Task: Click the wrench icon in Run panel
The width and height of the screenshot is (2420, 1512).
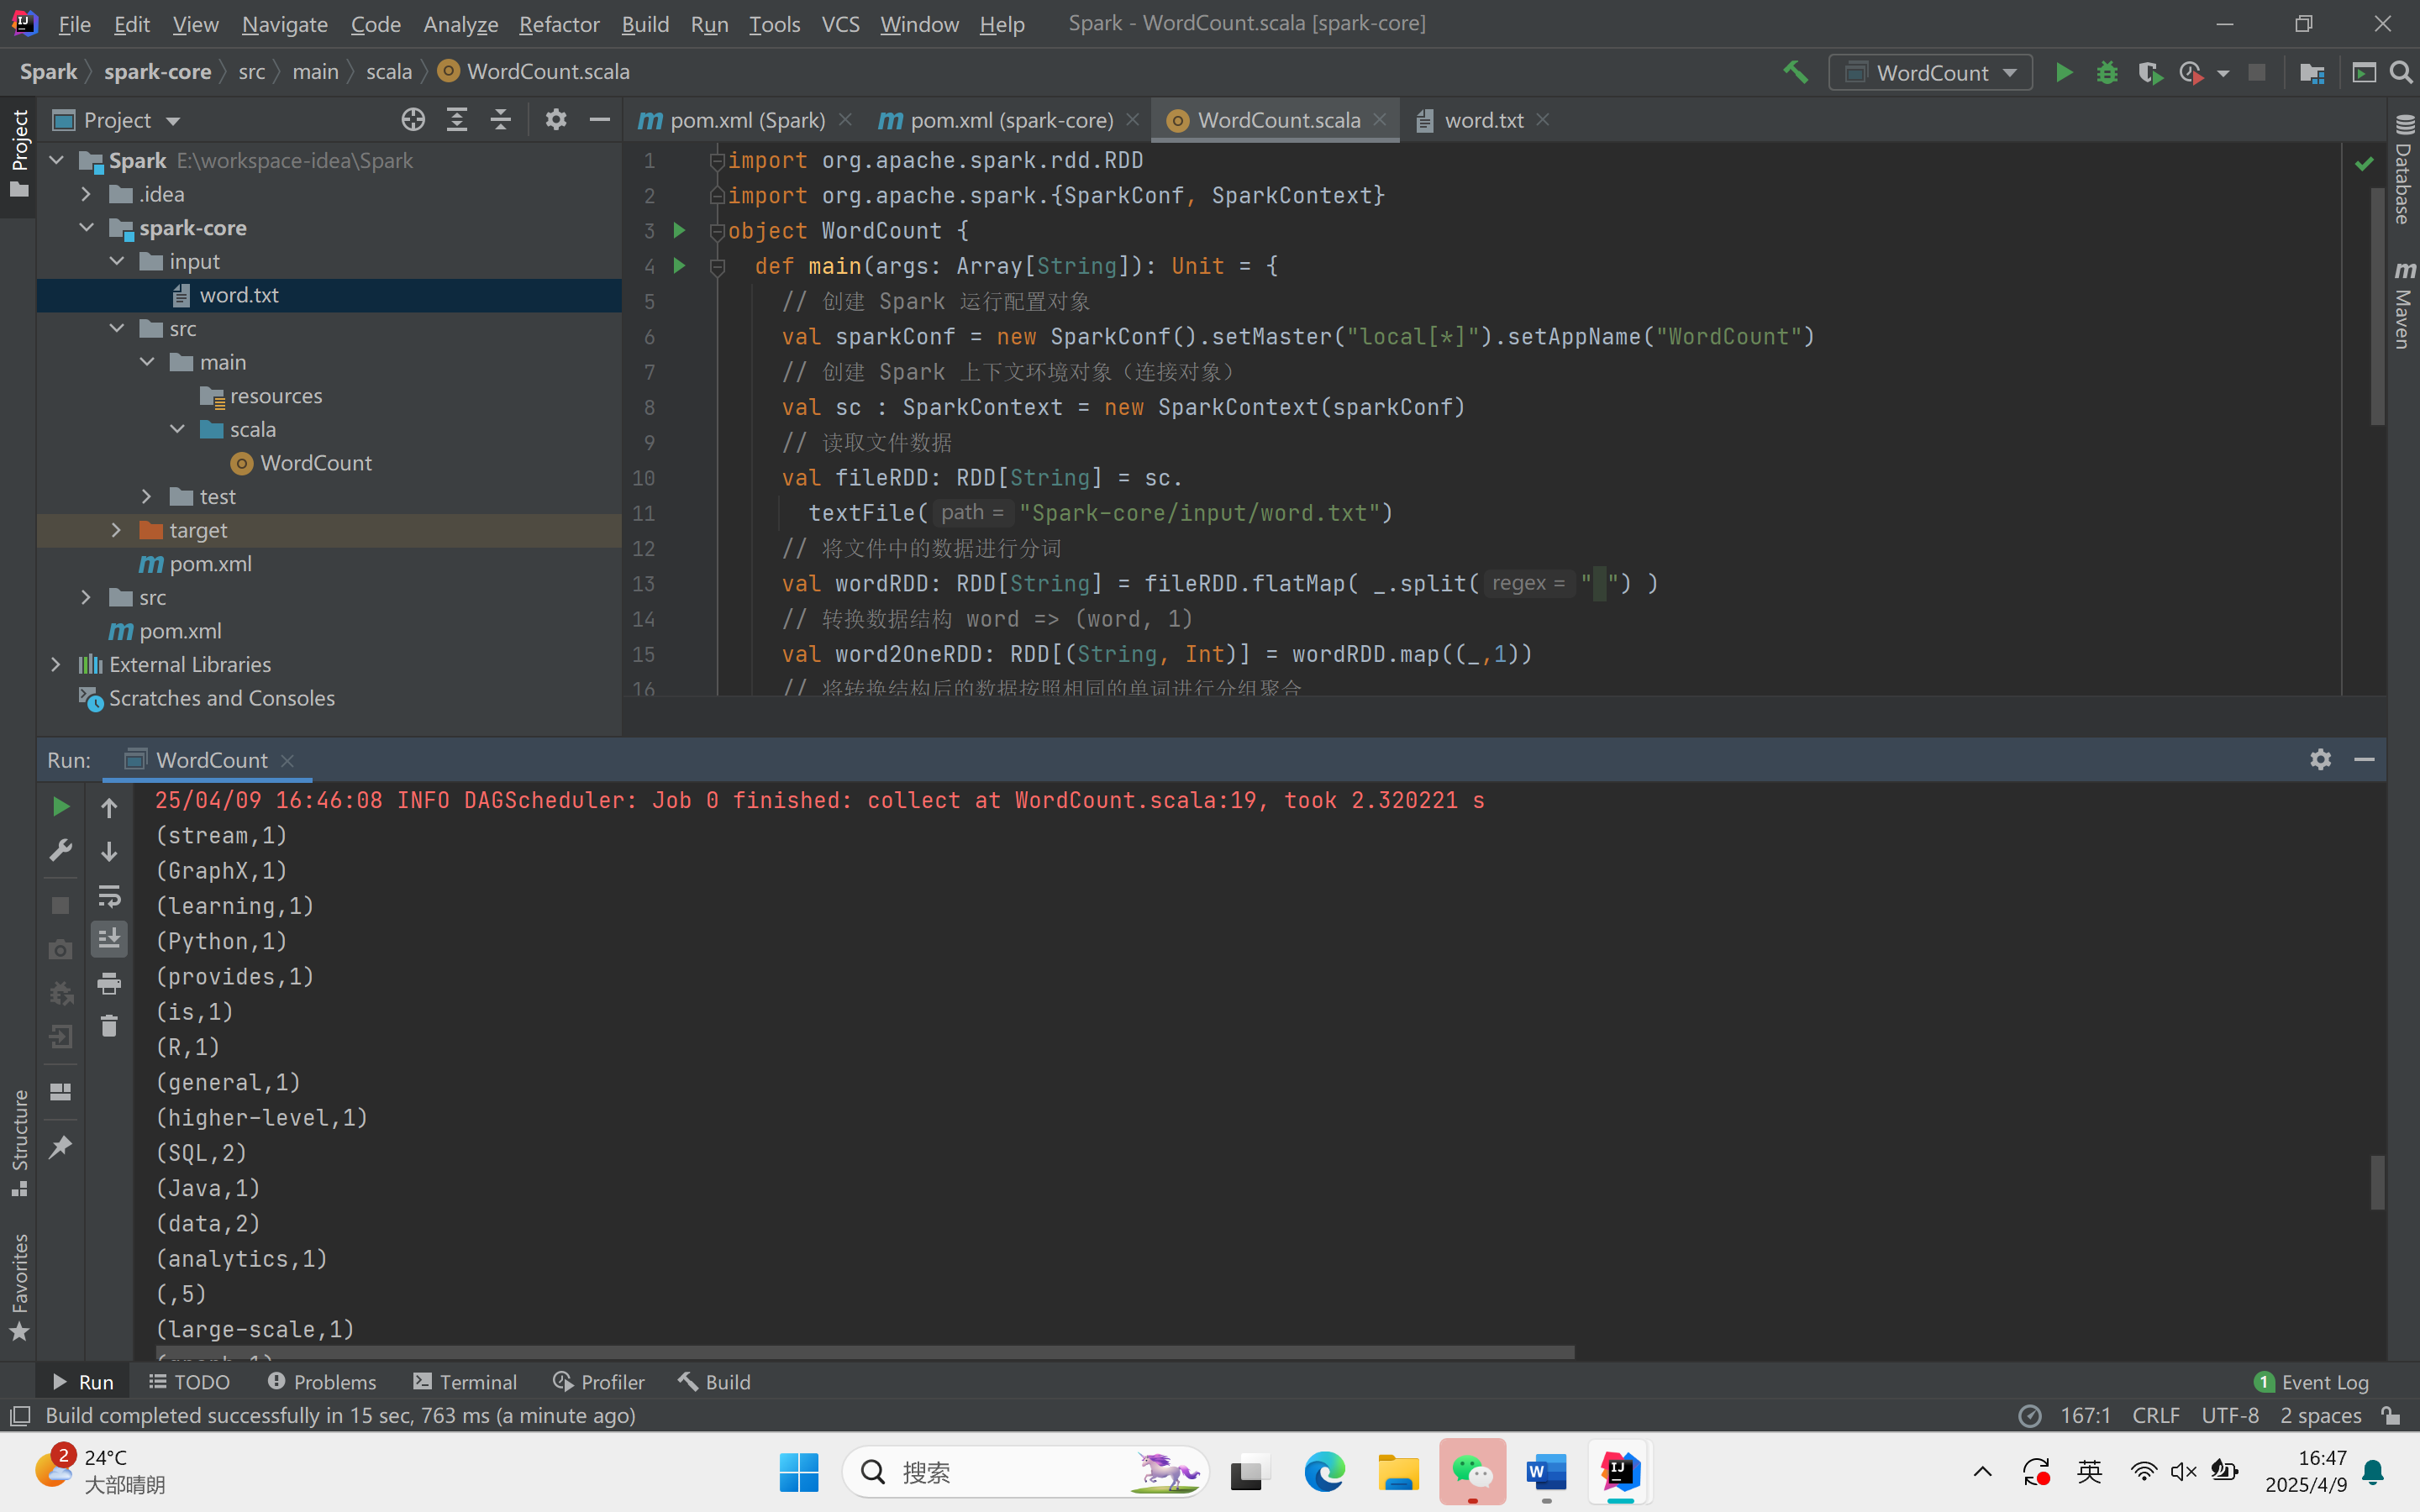Action: coord(60,851)
